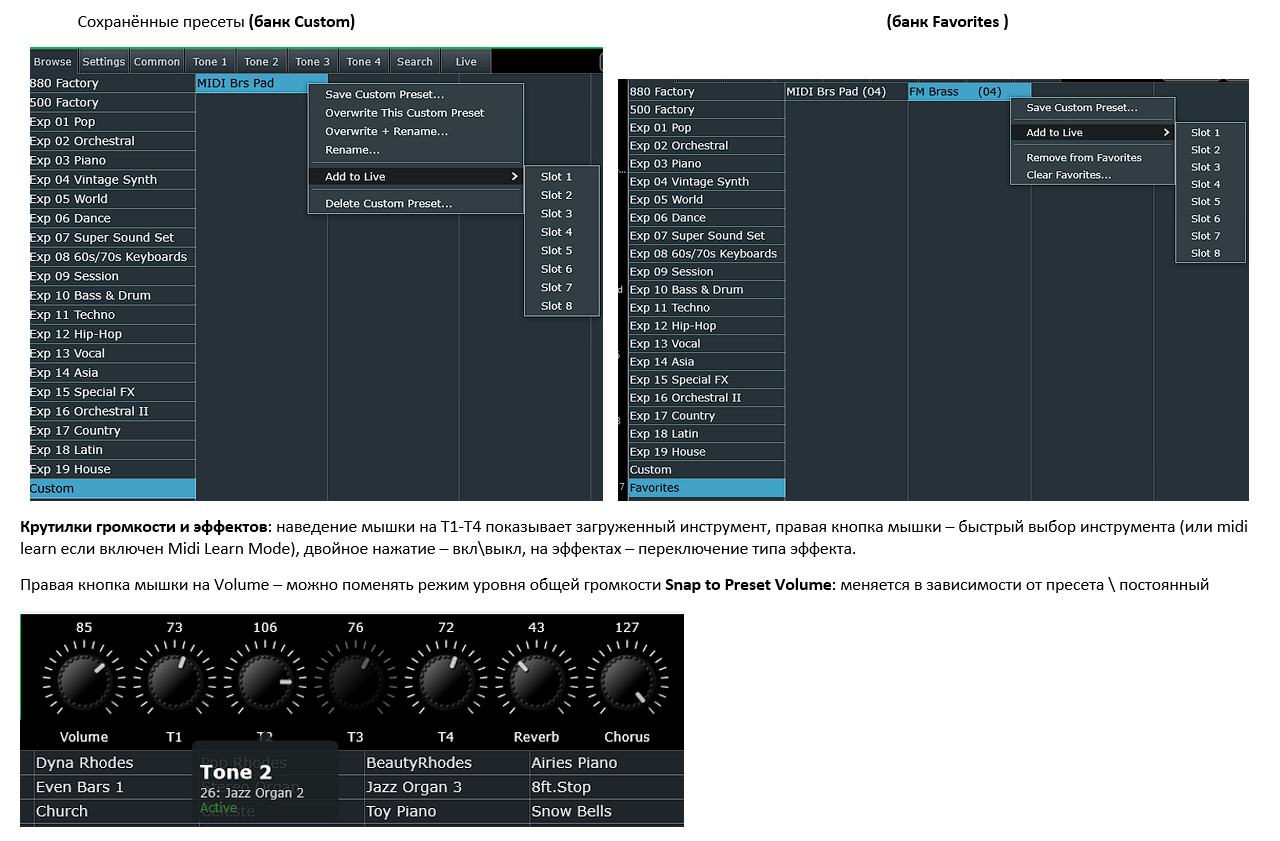Select Exp 06 Dance in Favorites bank screenshot
1280x841 pixels.
[x=707, y=218]
